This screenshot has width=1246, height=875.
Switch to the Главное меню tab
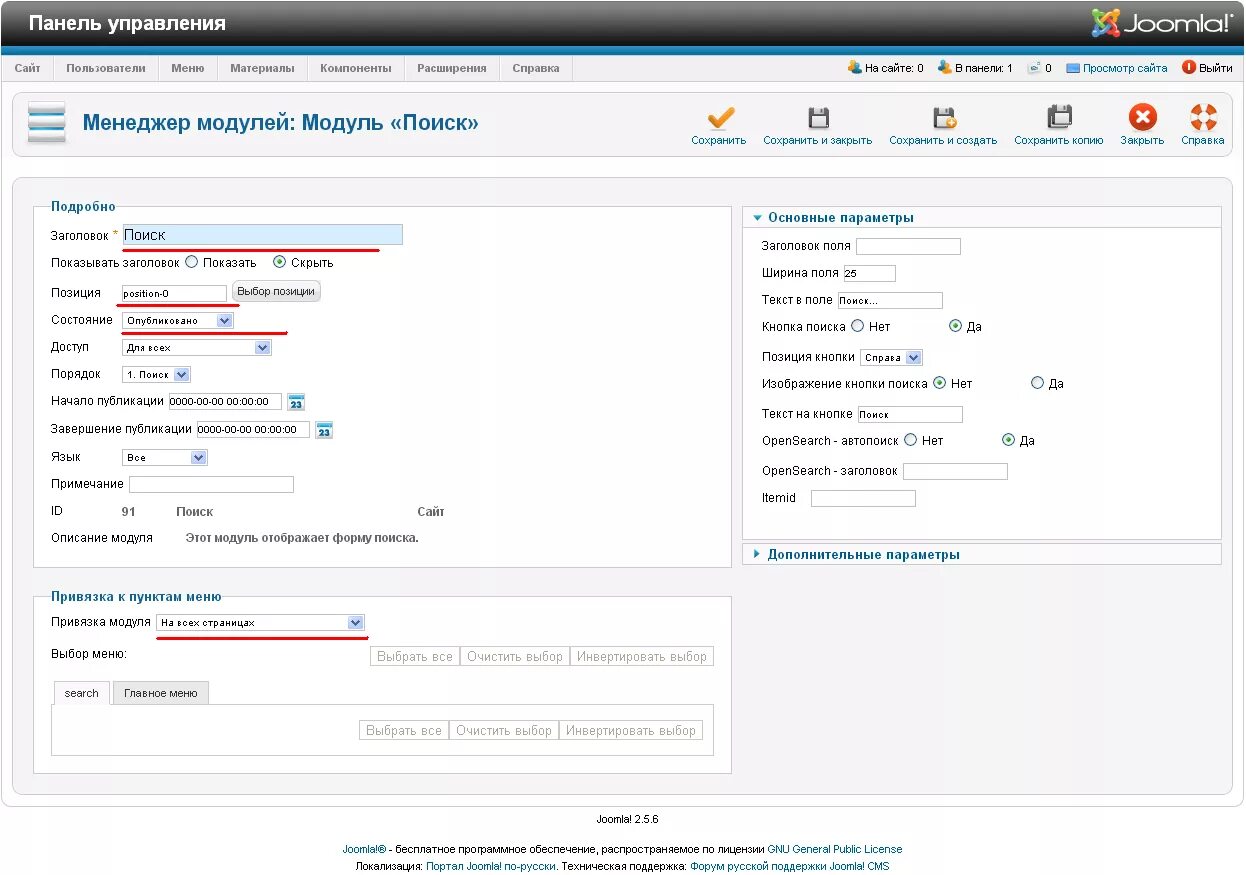161,693
